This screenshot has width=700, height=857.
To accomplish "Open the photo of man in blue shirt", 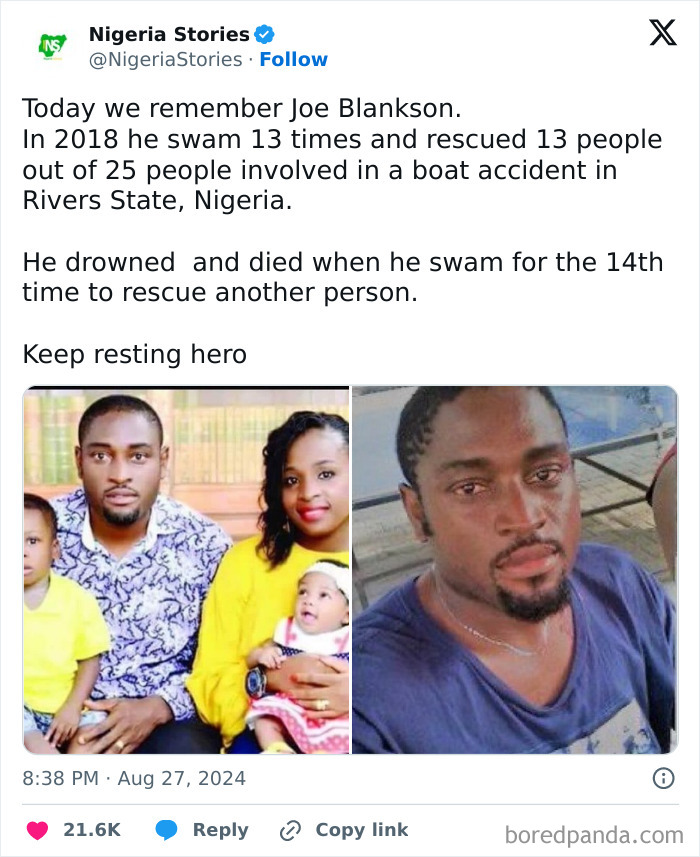I will [515, 570].
